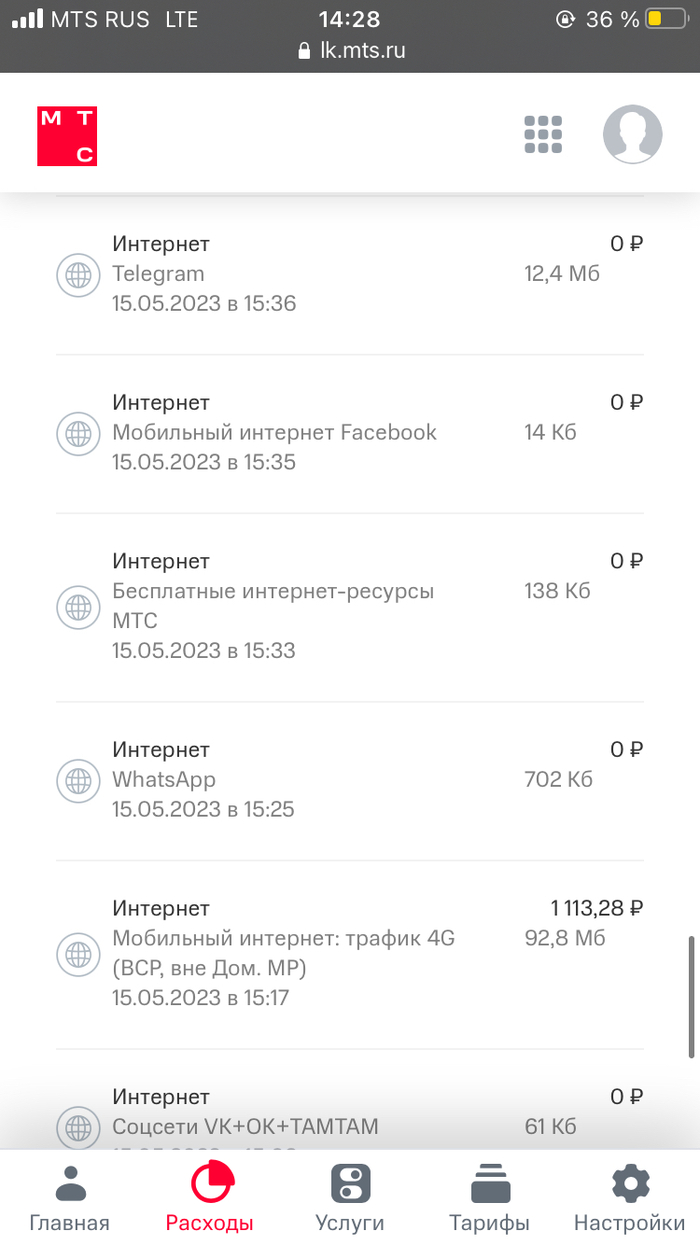Open the user profile avatar
This screenshot has height=1245, width=700.
[632, 135]
